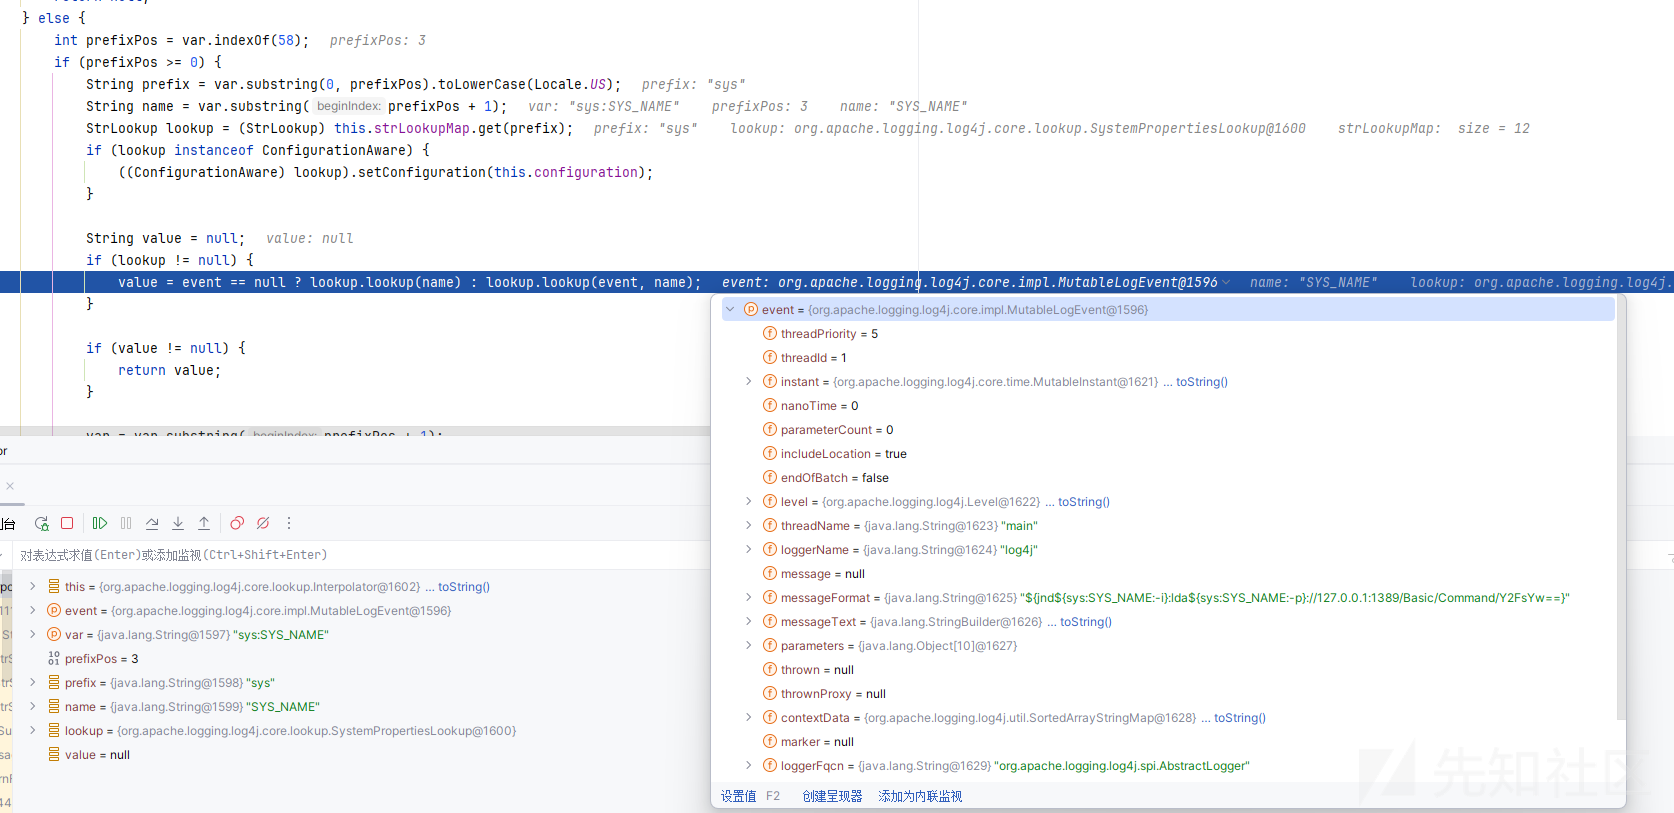Open more debugger actions menu
This screenshot has width=1674, height=813.
(289, 523)
